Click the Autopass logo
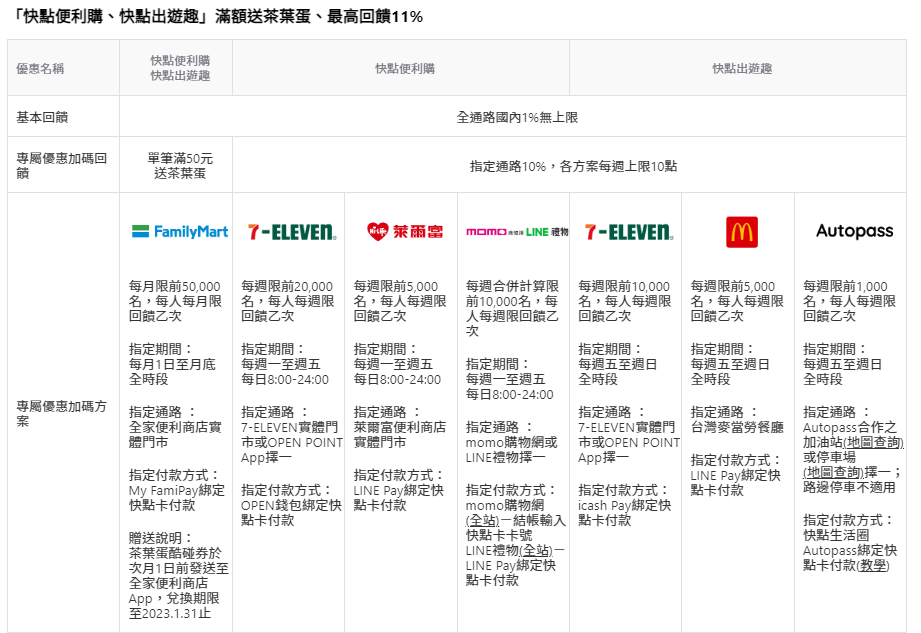 (x=854, y=232)
